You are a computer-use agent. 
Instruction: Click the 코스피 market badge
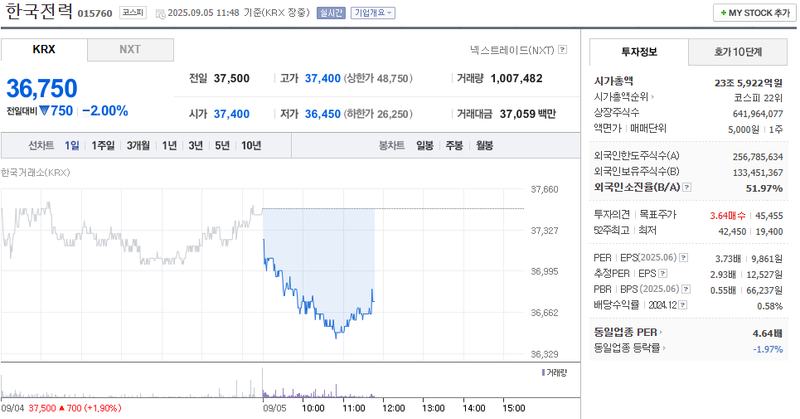pos(133,13)
